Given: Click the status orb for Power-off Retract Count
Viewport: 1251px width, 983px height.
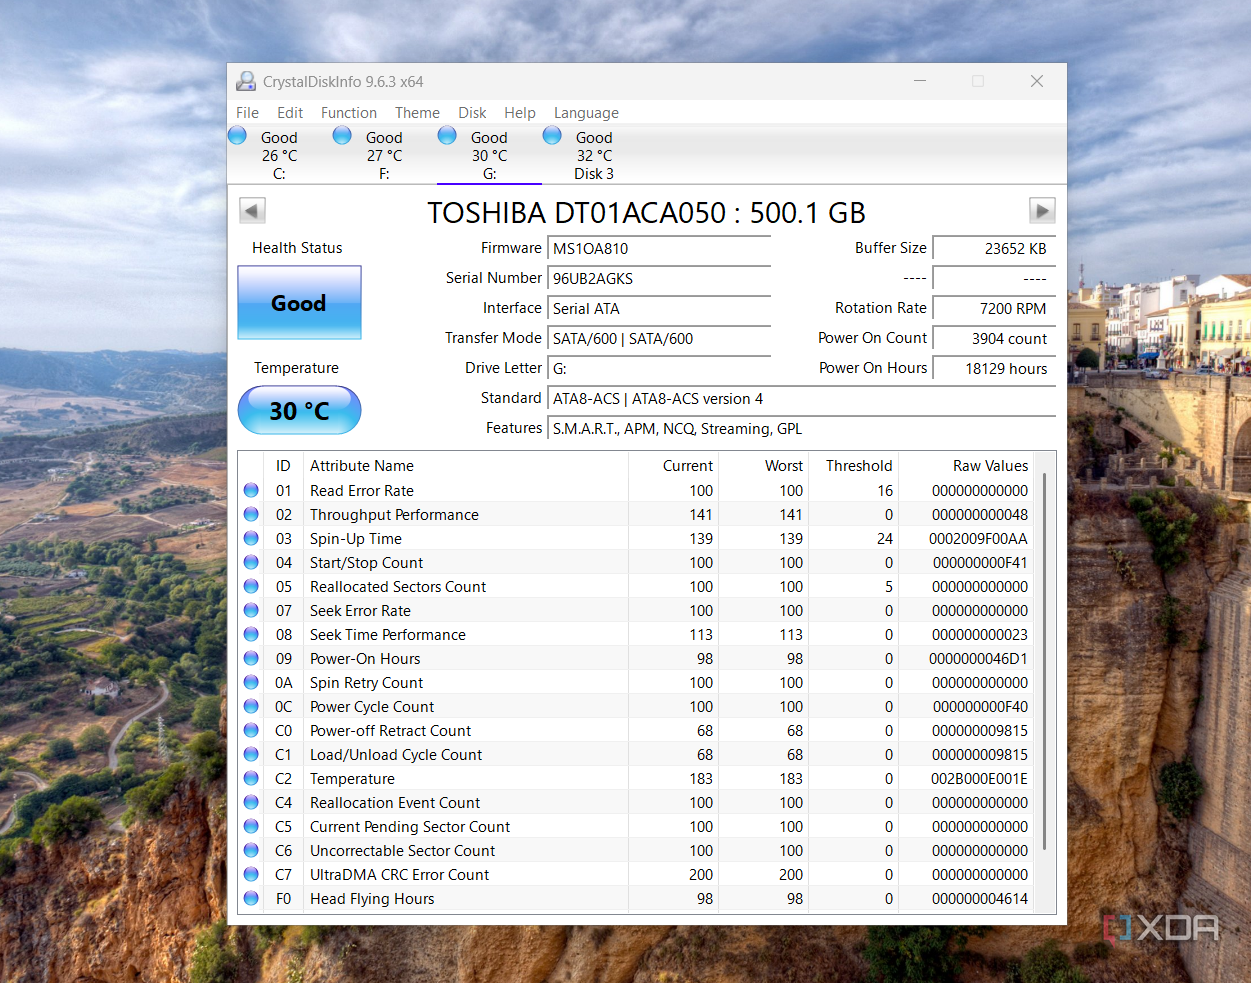Looking at the screenshot, I should click(x=251, y=730).
